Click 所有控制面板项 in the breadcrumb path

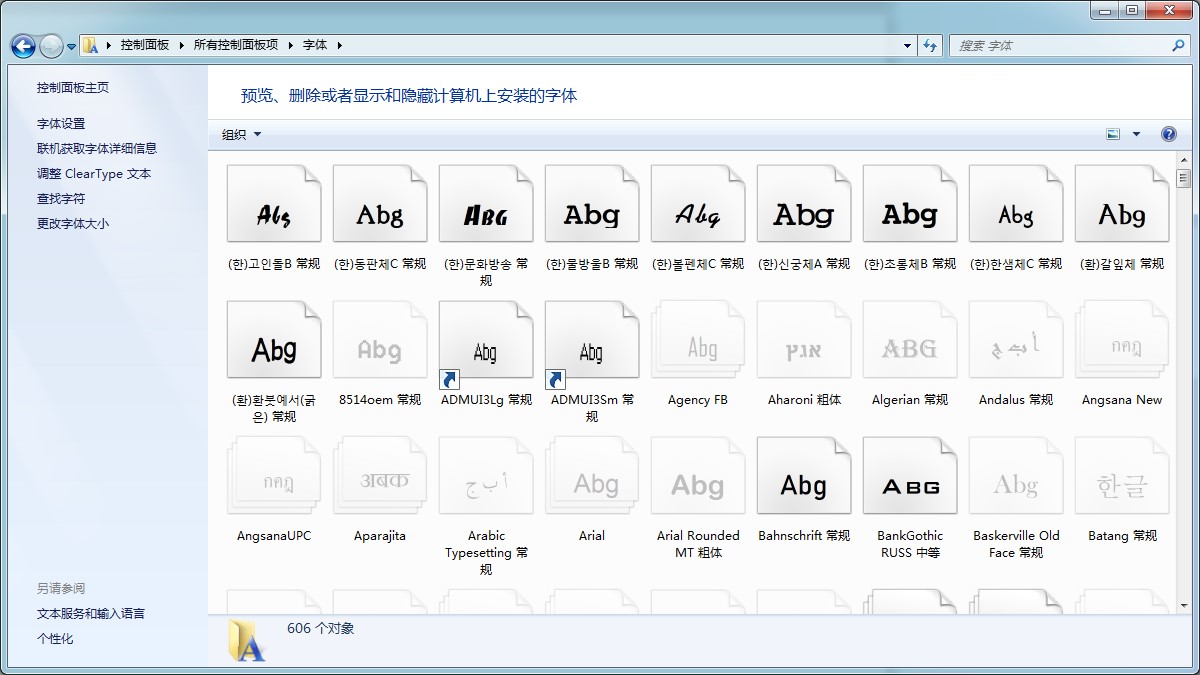(x=236, y=46)
